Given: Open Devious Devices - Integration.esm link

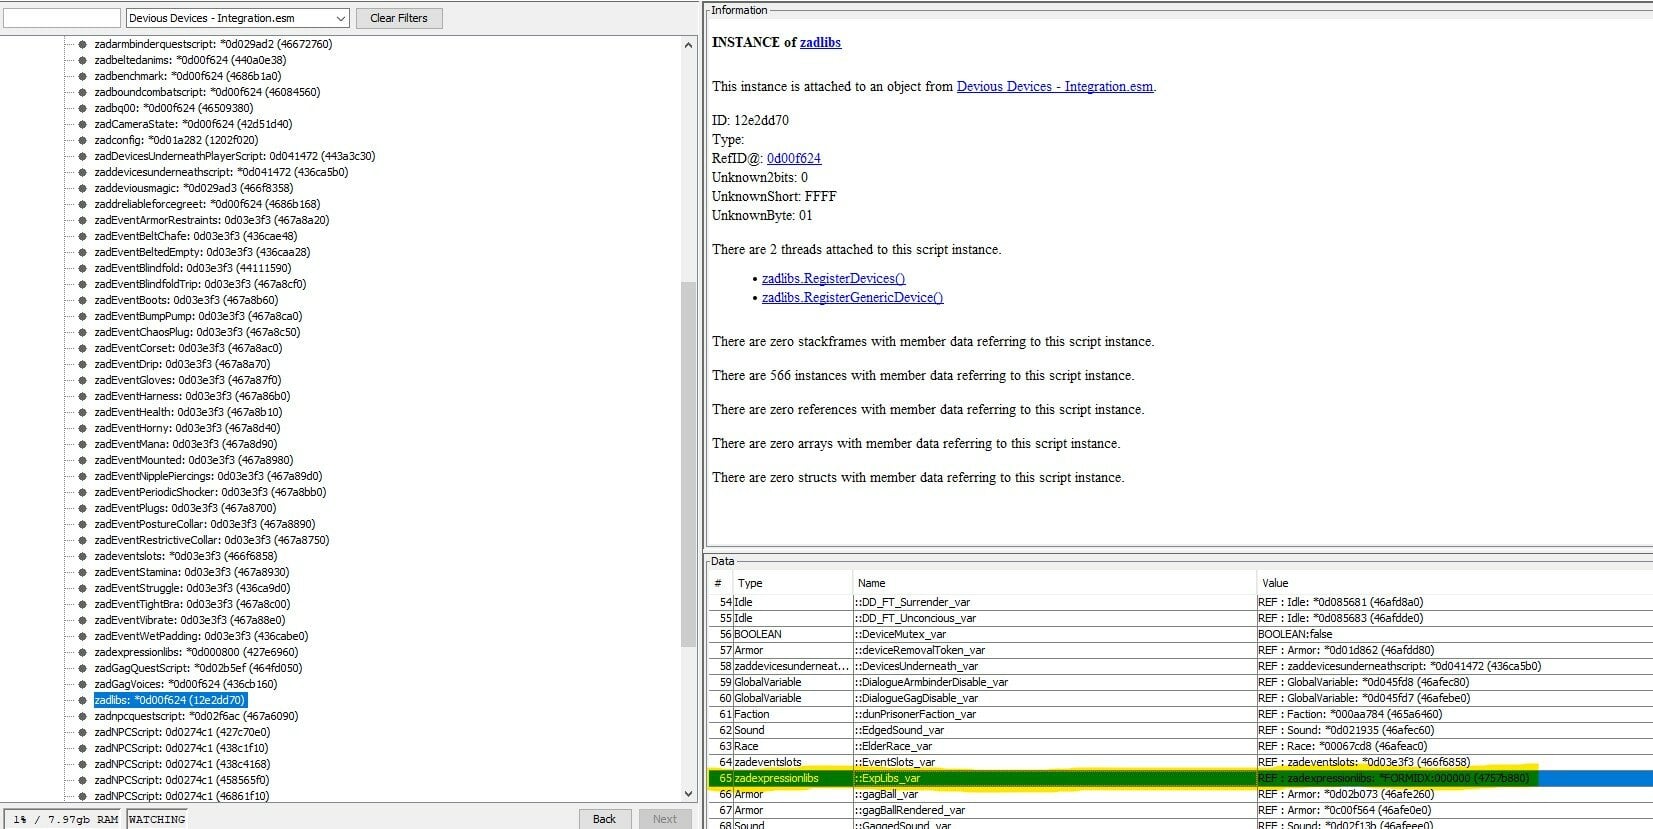Looking at the screenshot, I should pos(1055,87).
